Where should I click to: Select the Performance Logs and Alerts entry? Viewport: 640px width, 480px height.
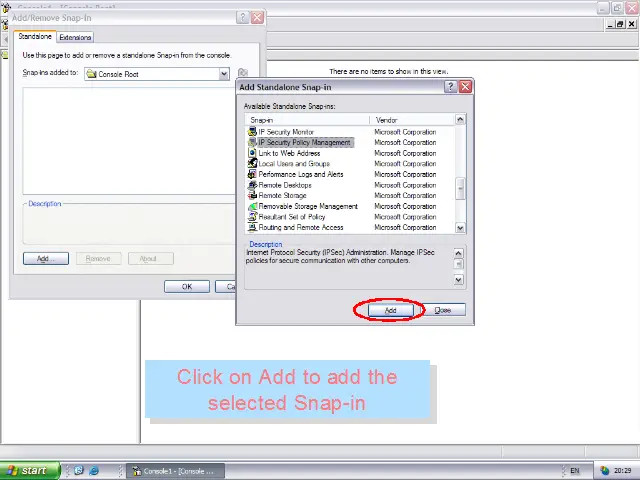(x=301, y=174)
